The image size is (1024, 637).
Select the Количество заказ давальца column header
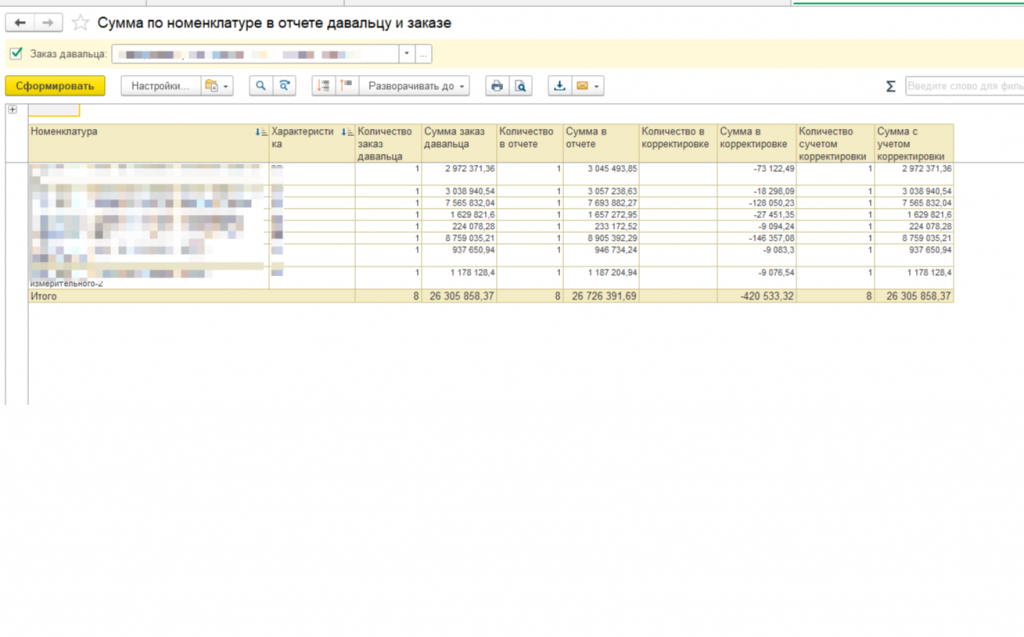(x=389, y=143)
